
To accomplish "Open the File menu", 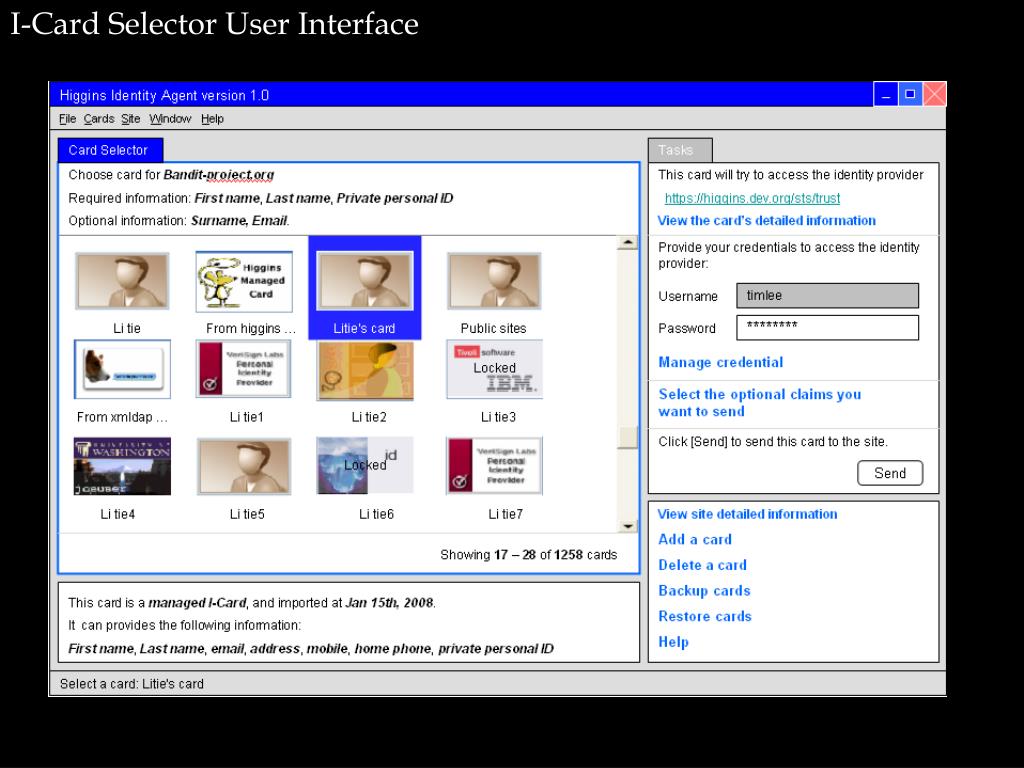I will point(67,119).
